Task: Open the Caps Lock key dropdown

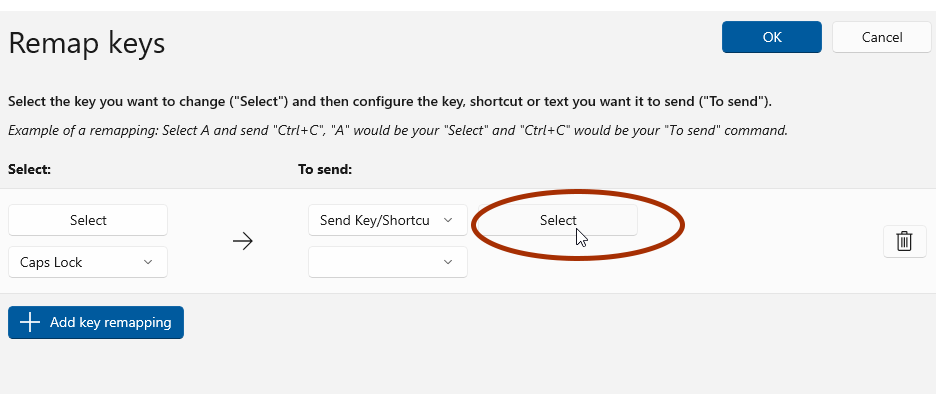Action: [x=88, y=262]
